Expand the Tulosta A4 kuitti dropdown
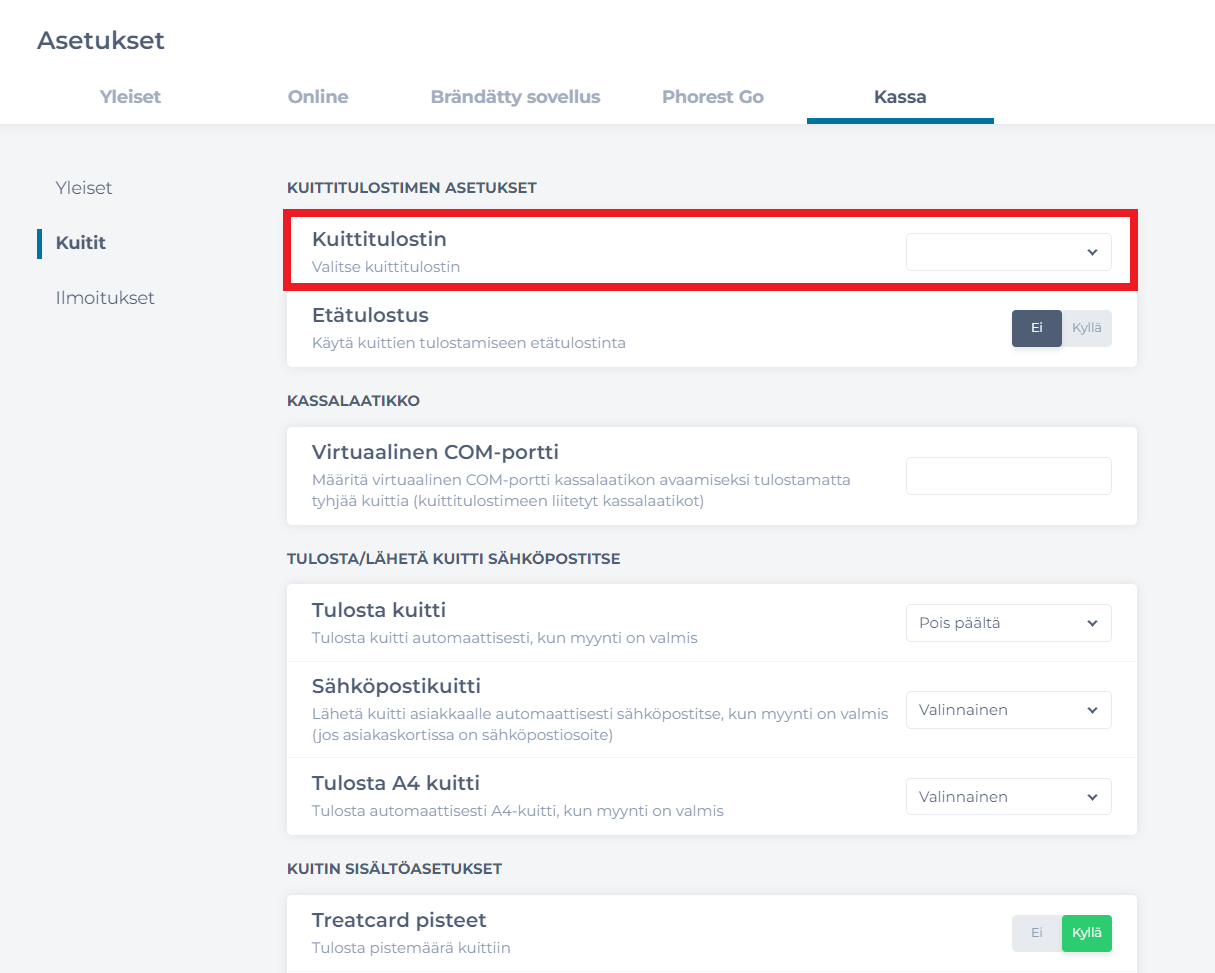Image resolution: width=1215 pixels, height=973 pixels. [x=1008, y=797]
